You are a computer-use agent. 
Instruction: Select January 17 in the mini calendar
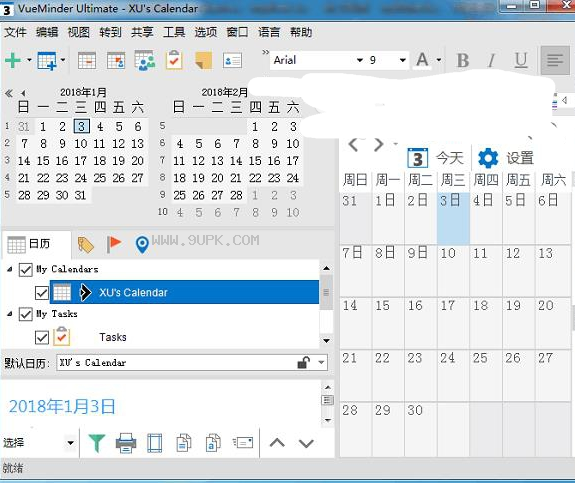(x=81, y=161)
